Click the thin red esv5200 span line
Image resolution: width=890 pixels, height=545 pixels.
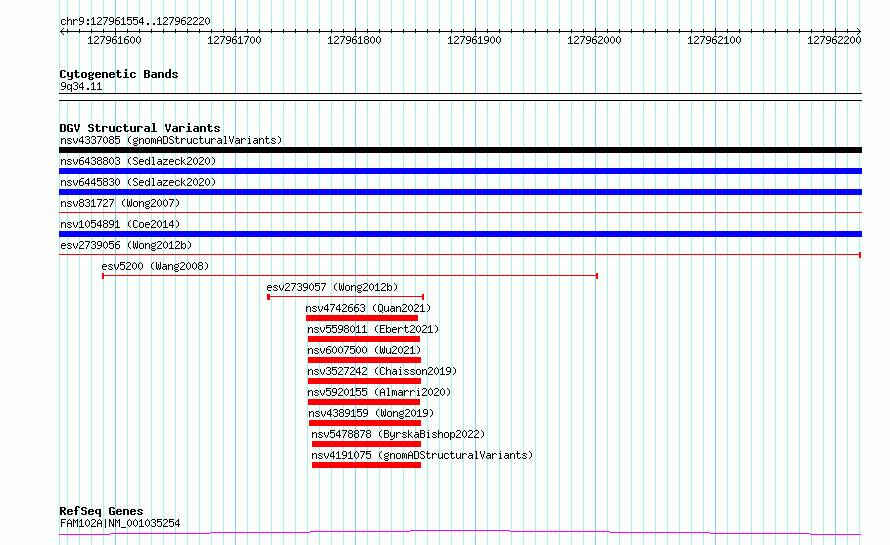pos(350,276)
